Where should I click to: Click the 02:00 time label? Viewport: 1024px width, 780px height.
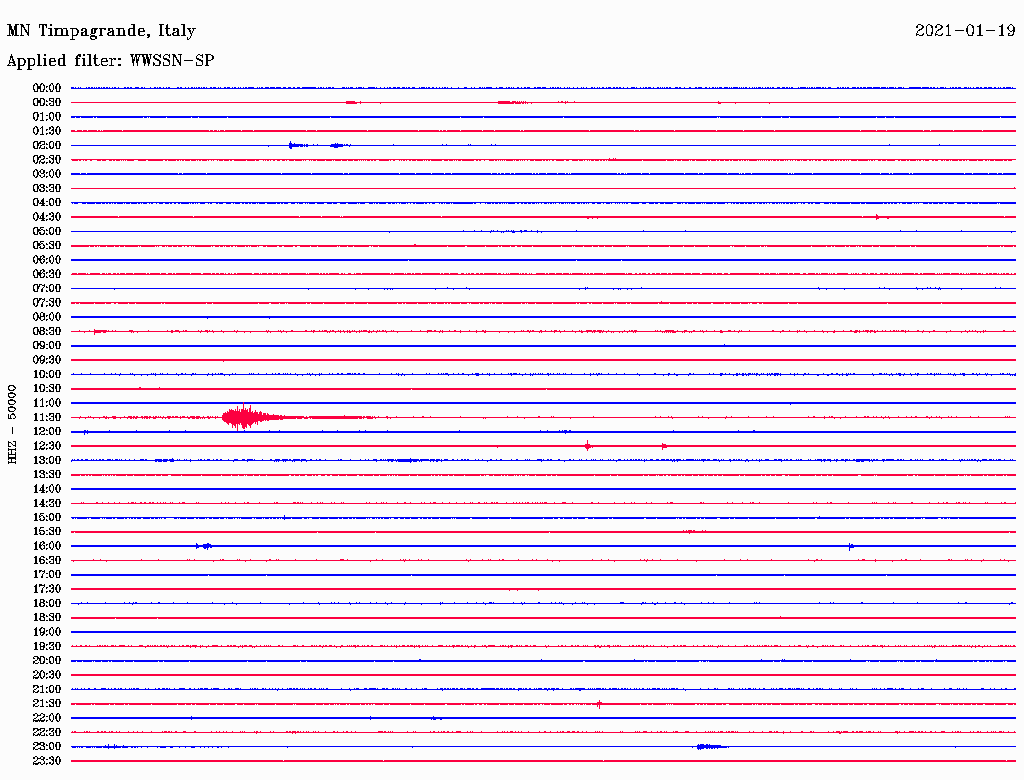click(x=47, y=145)
